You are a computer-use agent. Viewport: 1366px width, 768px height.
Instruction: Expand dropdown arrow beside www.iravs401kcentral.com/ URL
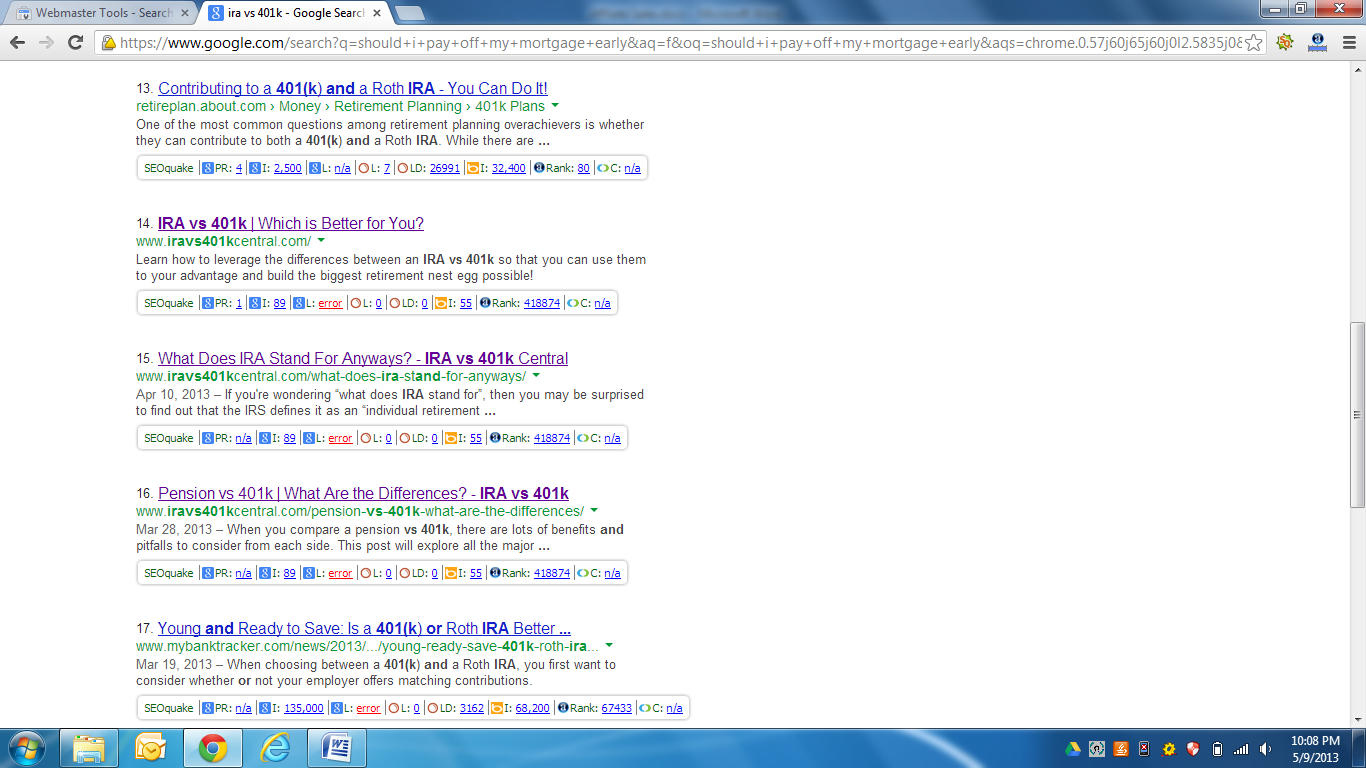[321, 241]
